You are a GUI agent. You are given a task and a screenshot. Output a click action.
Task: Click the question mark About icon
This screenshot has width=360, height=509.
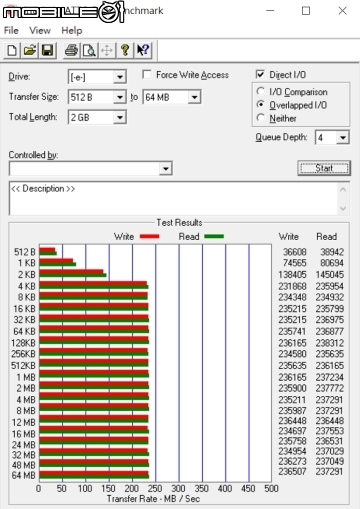pos(125,51)
